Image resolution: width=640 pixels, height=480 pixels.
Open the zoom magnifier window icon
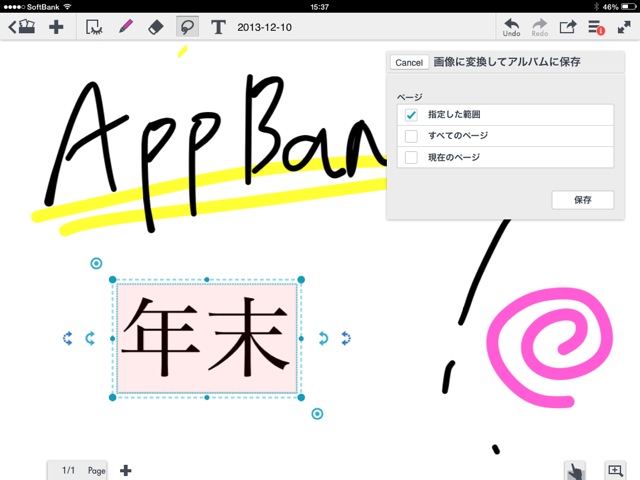tap(615, 470)
